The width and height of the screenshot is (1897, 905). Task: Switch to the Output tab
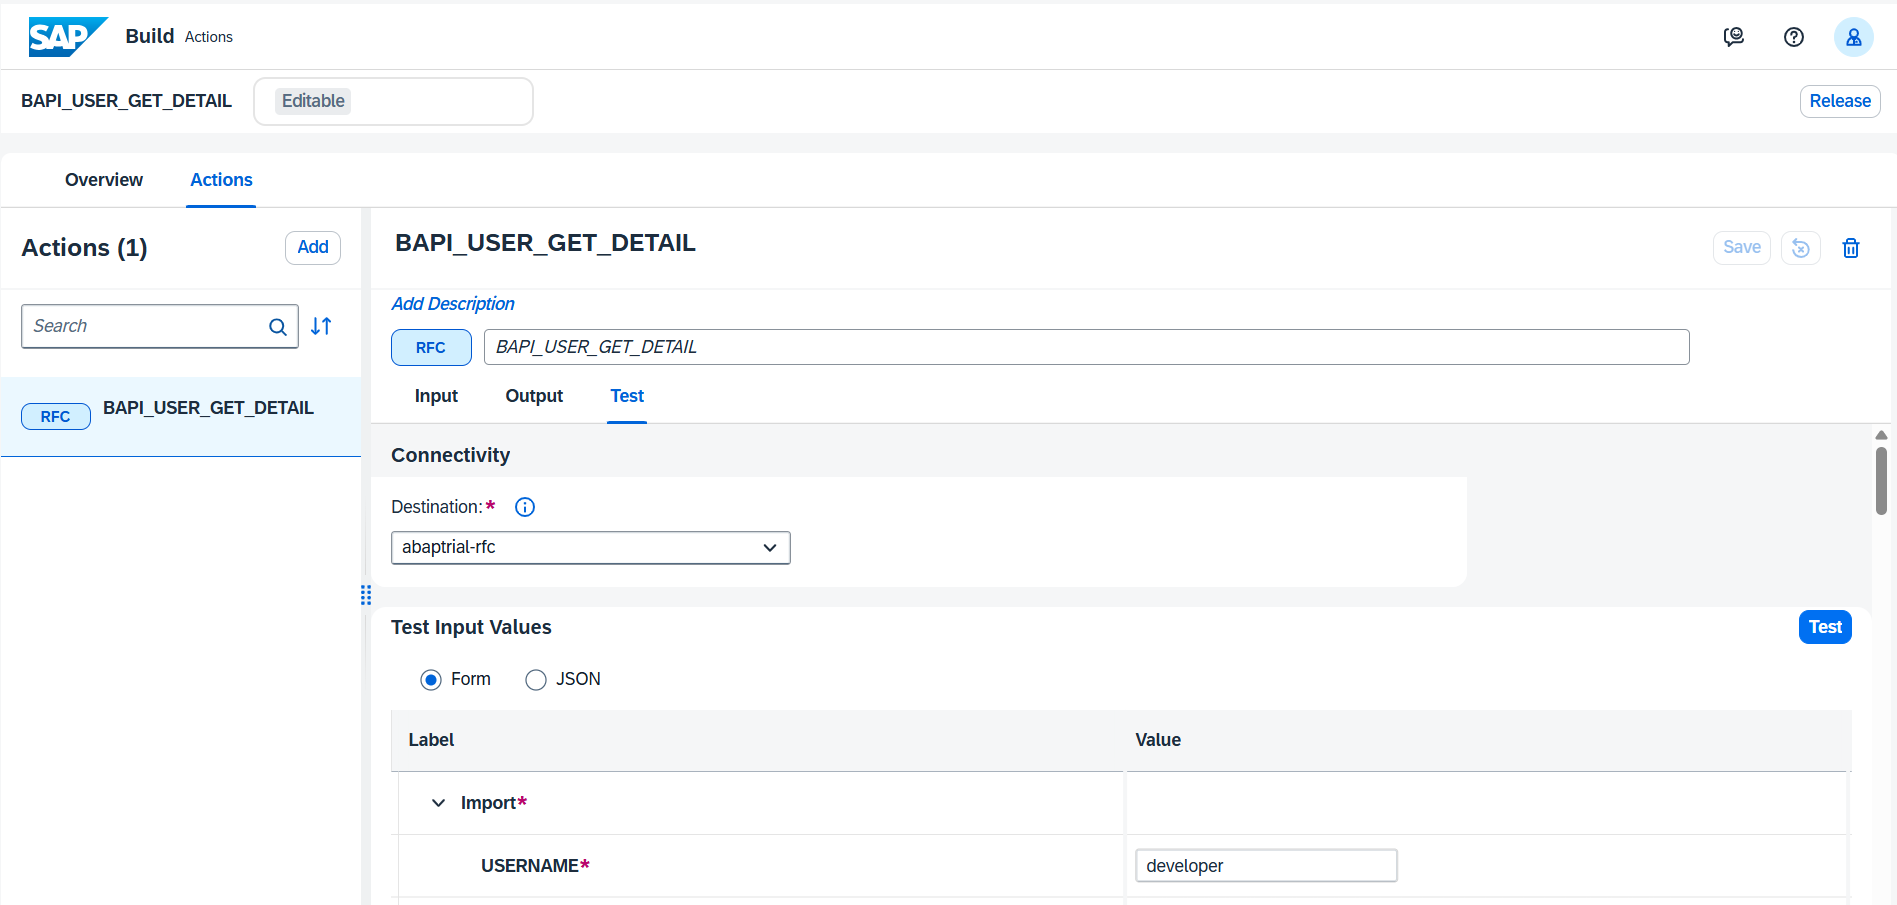coord(533,396)
